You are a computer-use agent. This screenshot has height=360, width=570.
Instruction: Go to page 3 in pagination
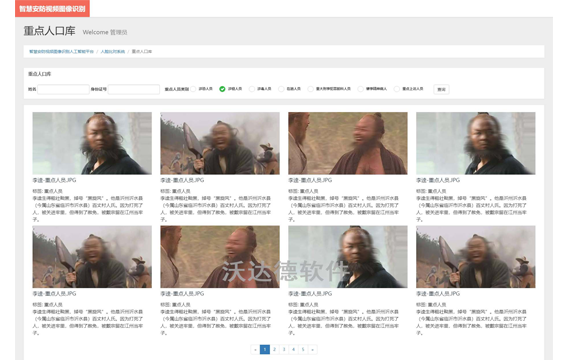[x=284, y=349]
